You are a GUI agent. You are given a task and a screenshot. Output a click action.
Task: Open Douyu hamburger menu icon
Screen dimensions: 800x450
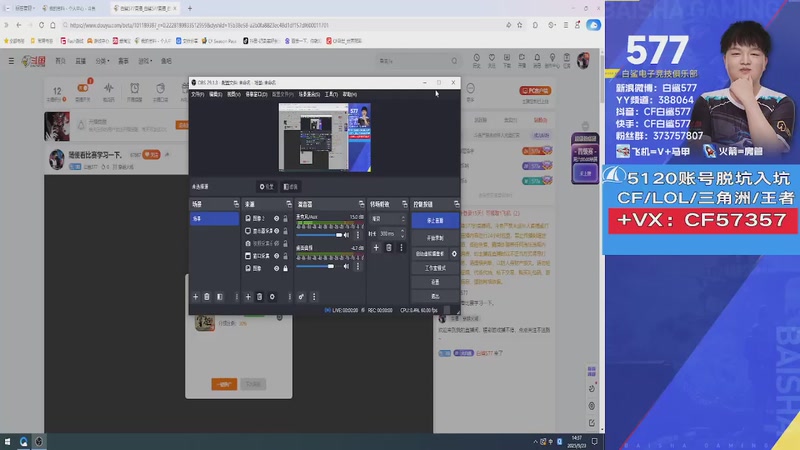click(x=11, y=61)
